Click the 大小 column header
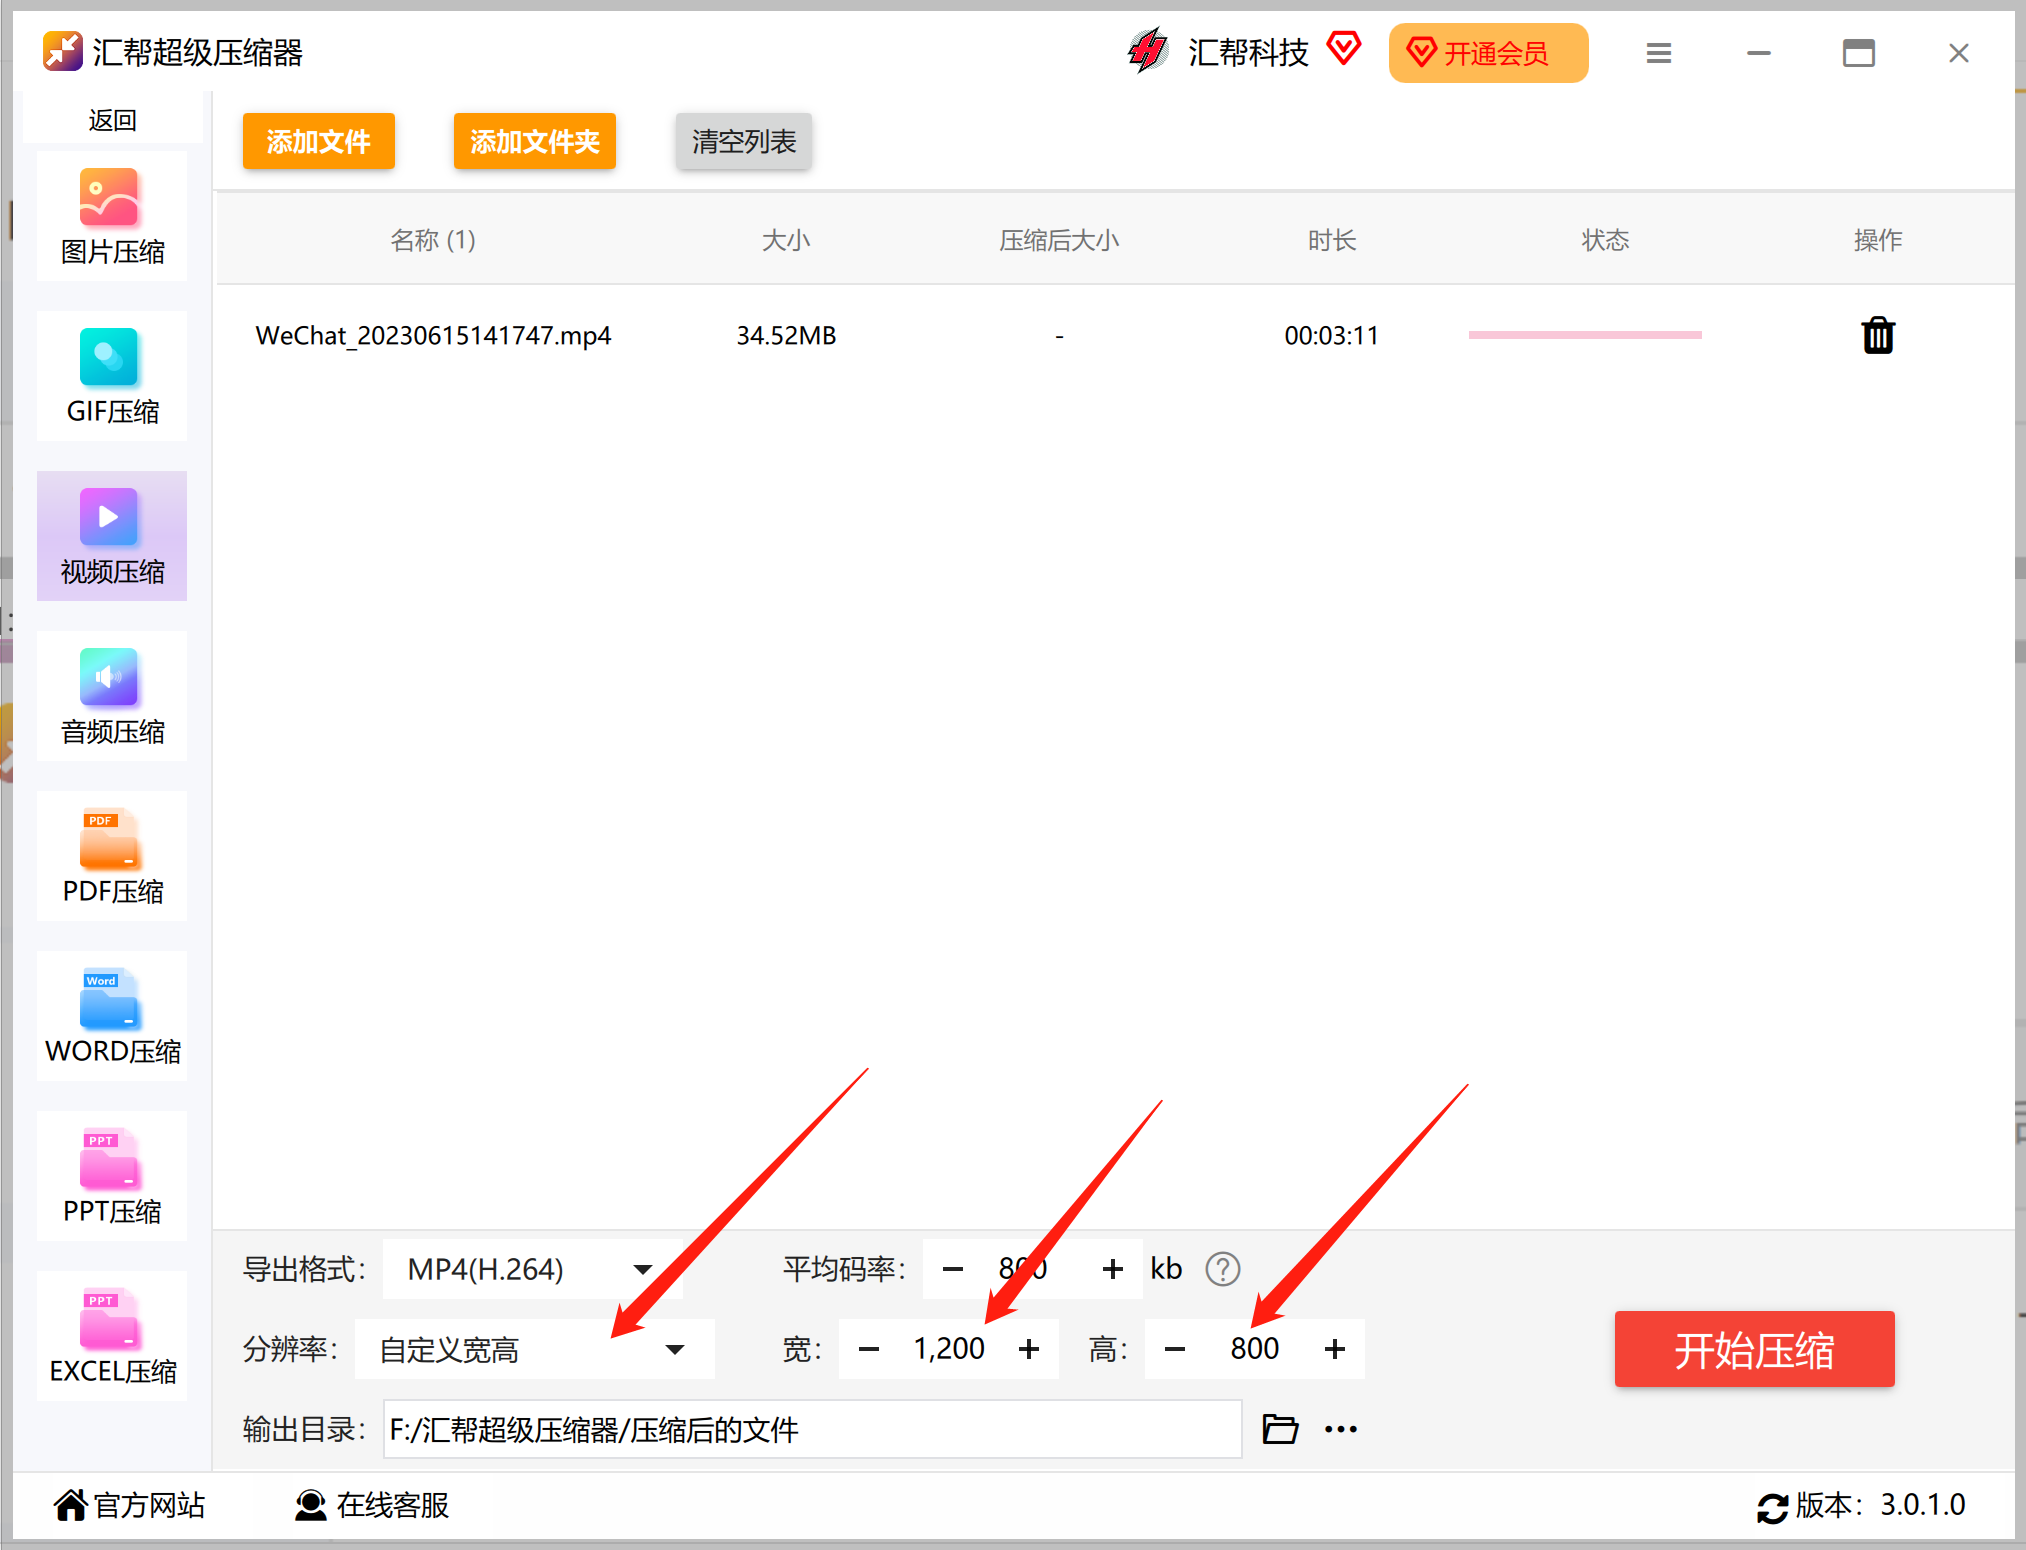 tap(786, 240)
